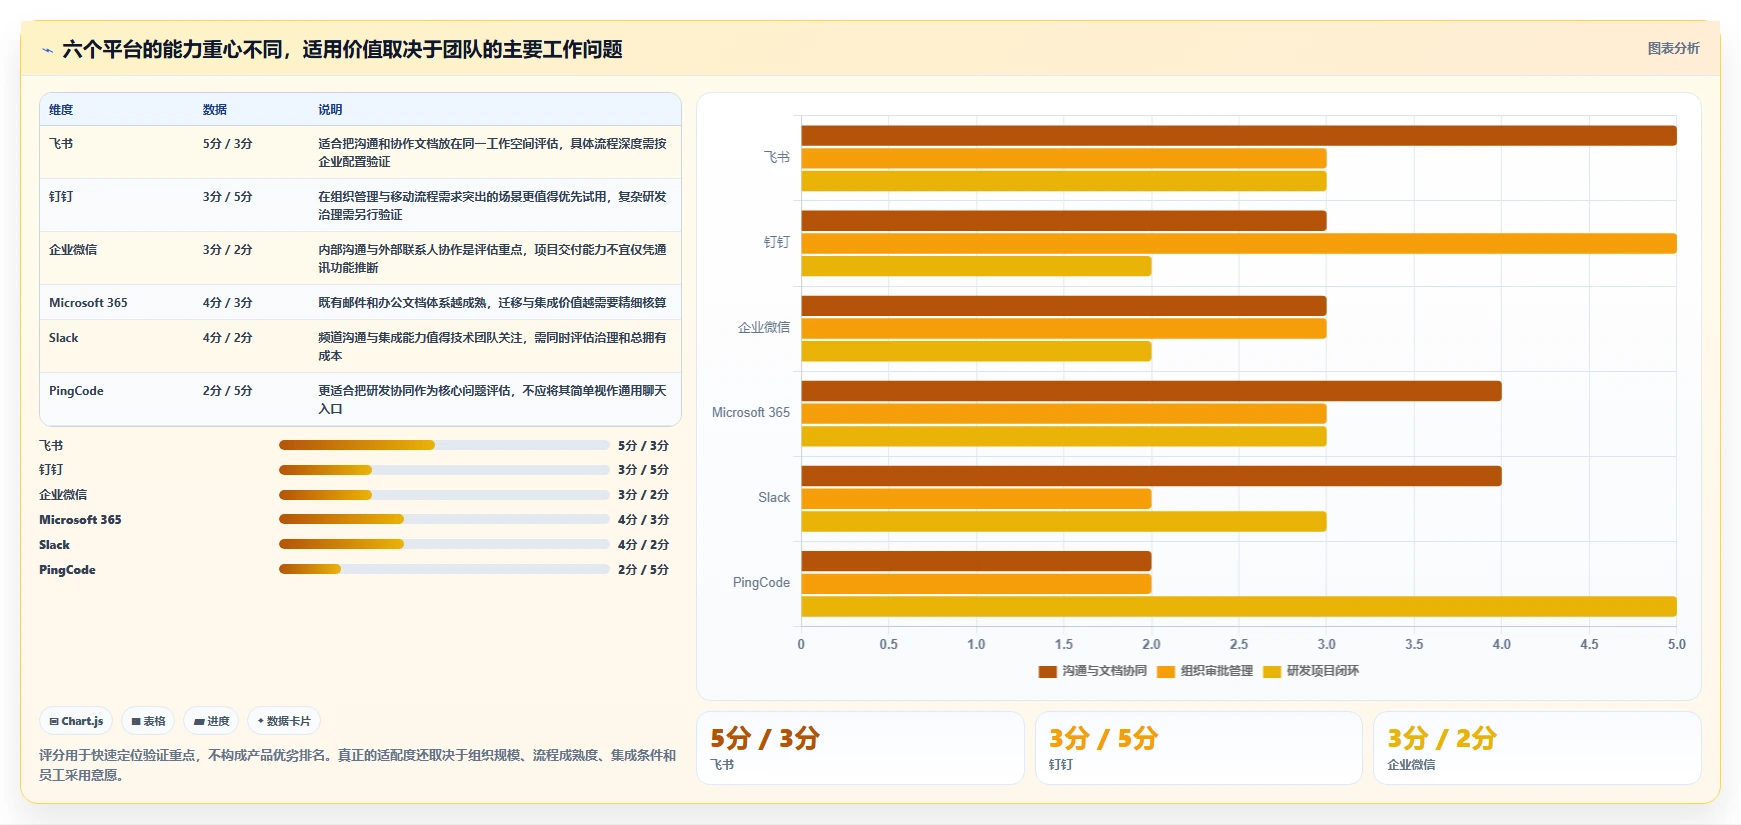Screen dimensions: 1741x825
Task: Click the Microsoft 365 progress bar
Action: click(x=444, y=519)
